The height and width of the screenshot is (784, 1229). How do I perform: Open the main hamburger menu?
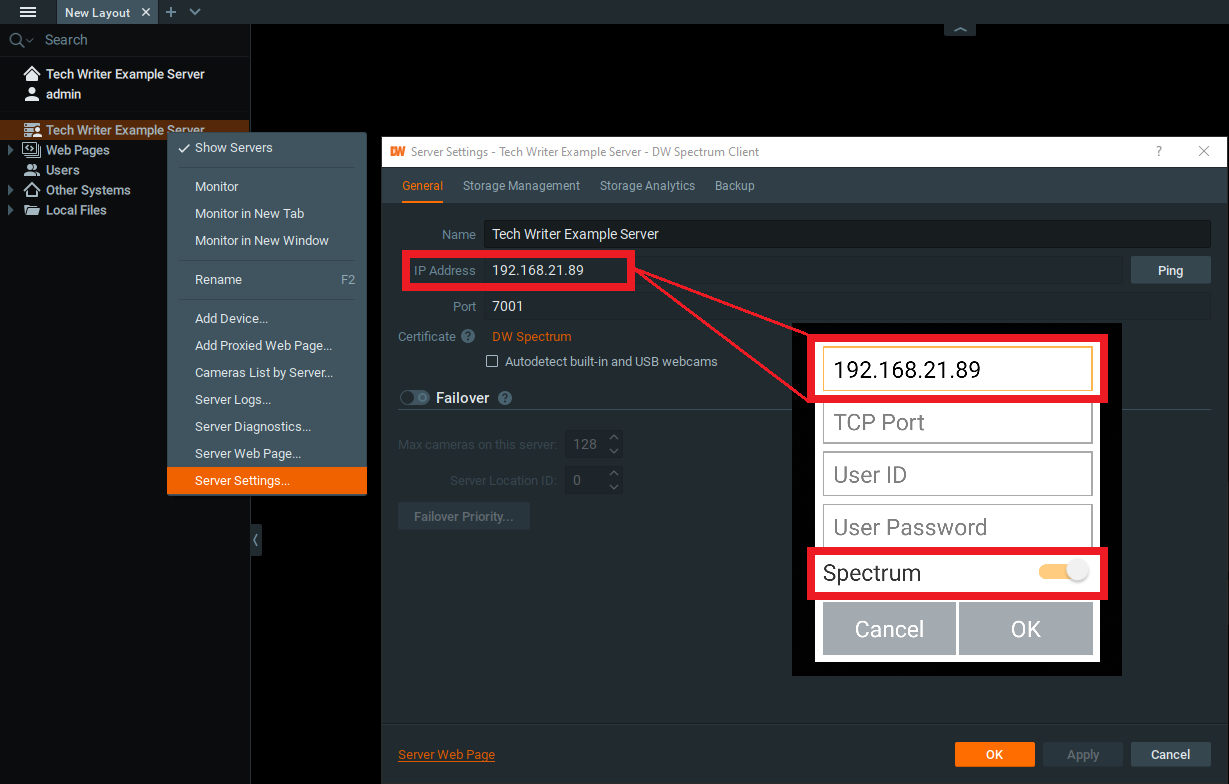click(x=27, y=12)
